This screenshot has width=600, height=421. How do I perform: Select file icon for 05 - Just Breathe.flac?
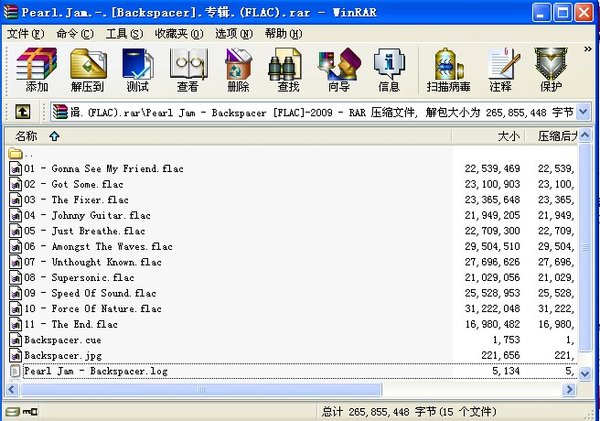coord(15,231)
